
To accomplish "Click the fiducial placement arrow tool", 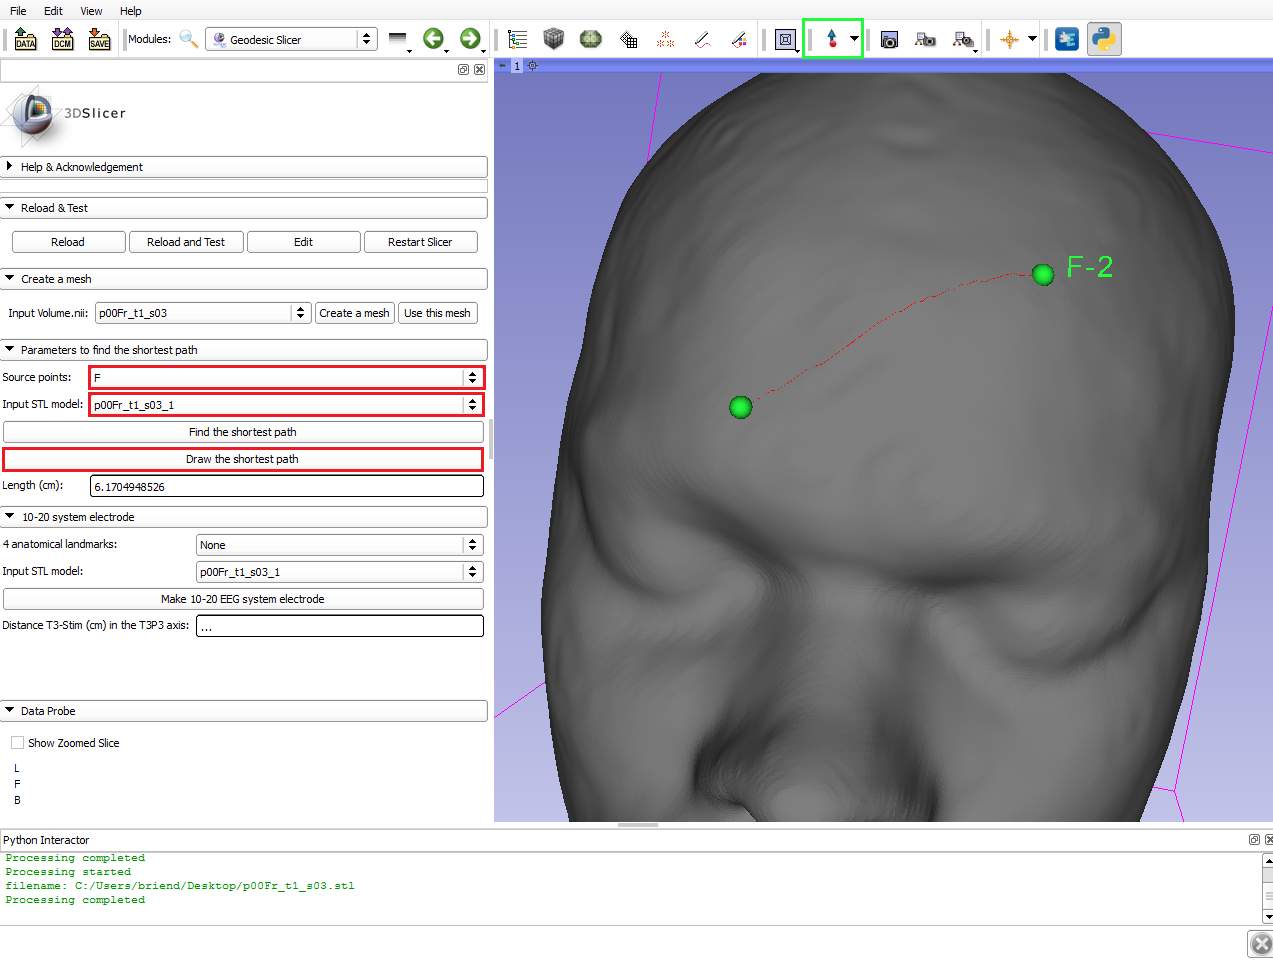I will (831, 39).
